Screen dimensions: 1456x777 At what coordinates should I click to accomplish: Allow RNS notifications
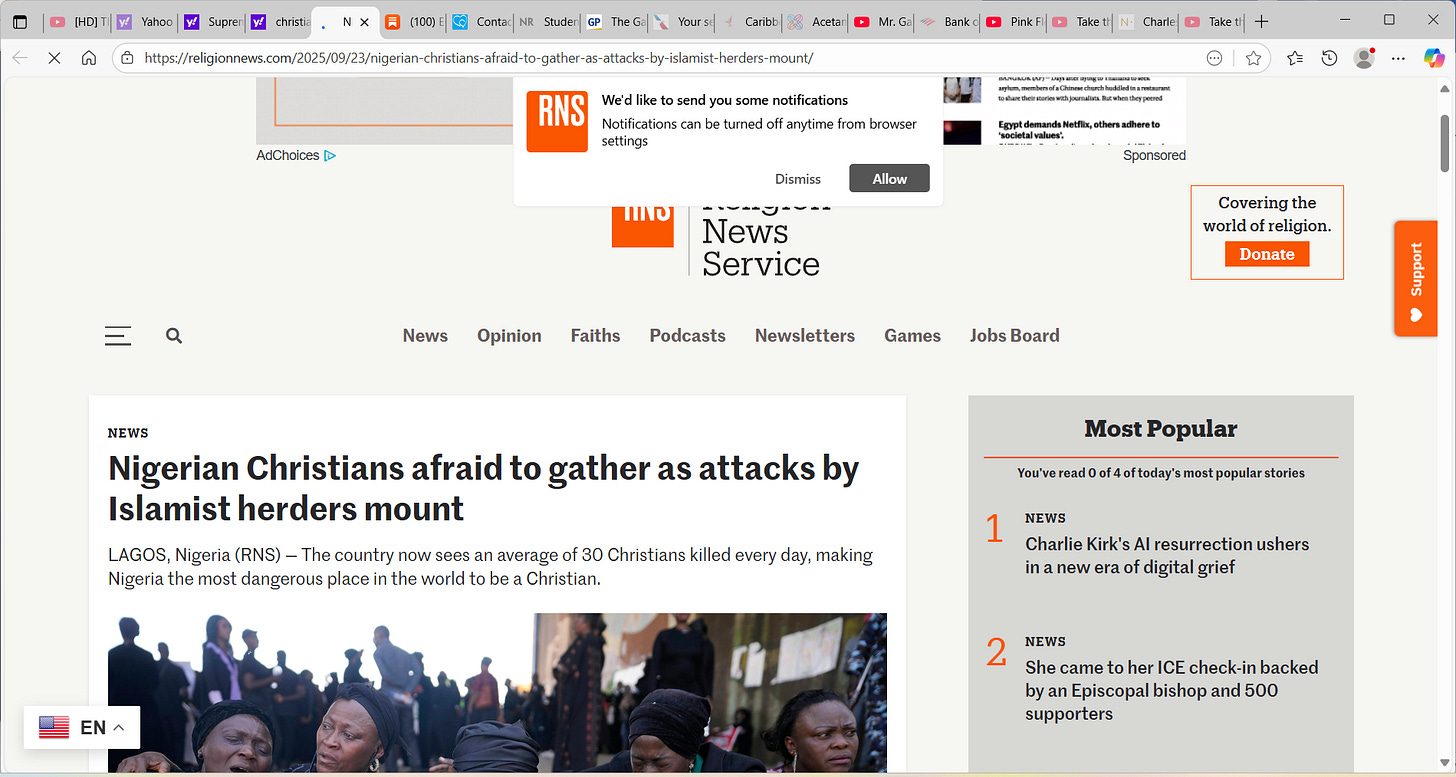[889, 179]
